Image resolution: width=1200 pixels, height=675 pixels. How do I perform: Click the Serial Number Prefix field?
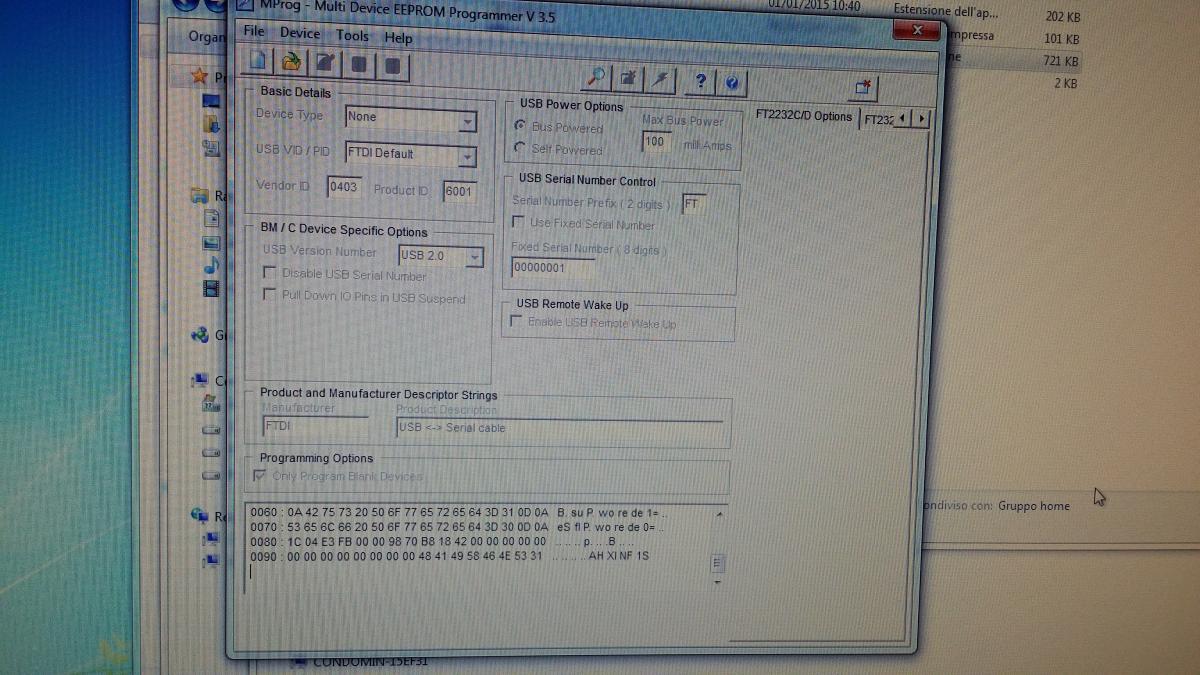pyautogui.click(x=693, y=203)
